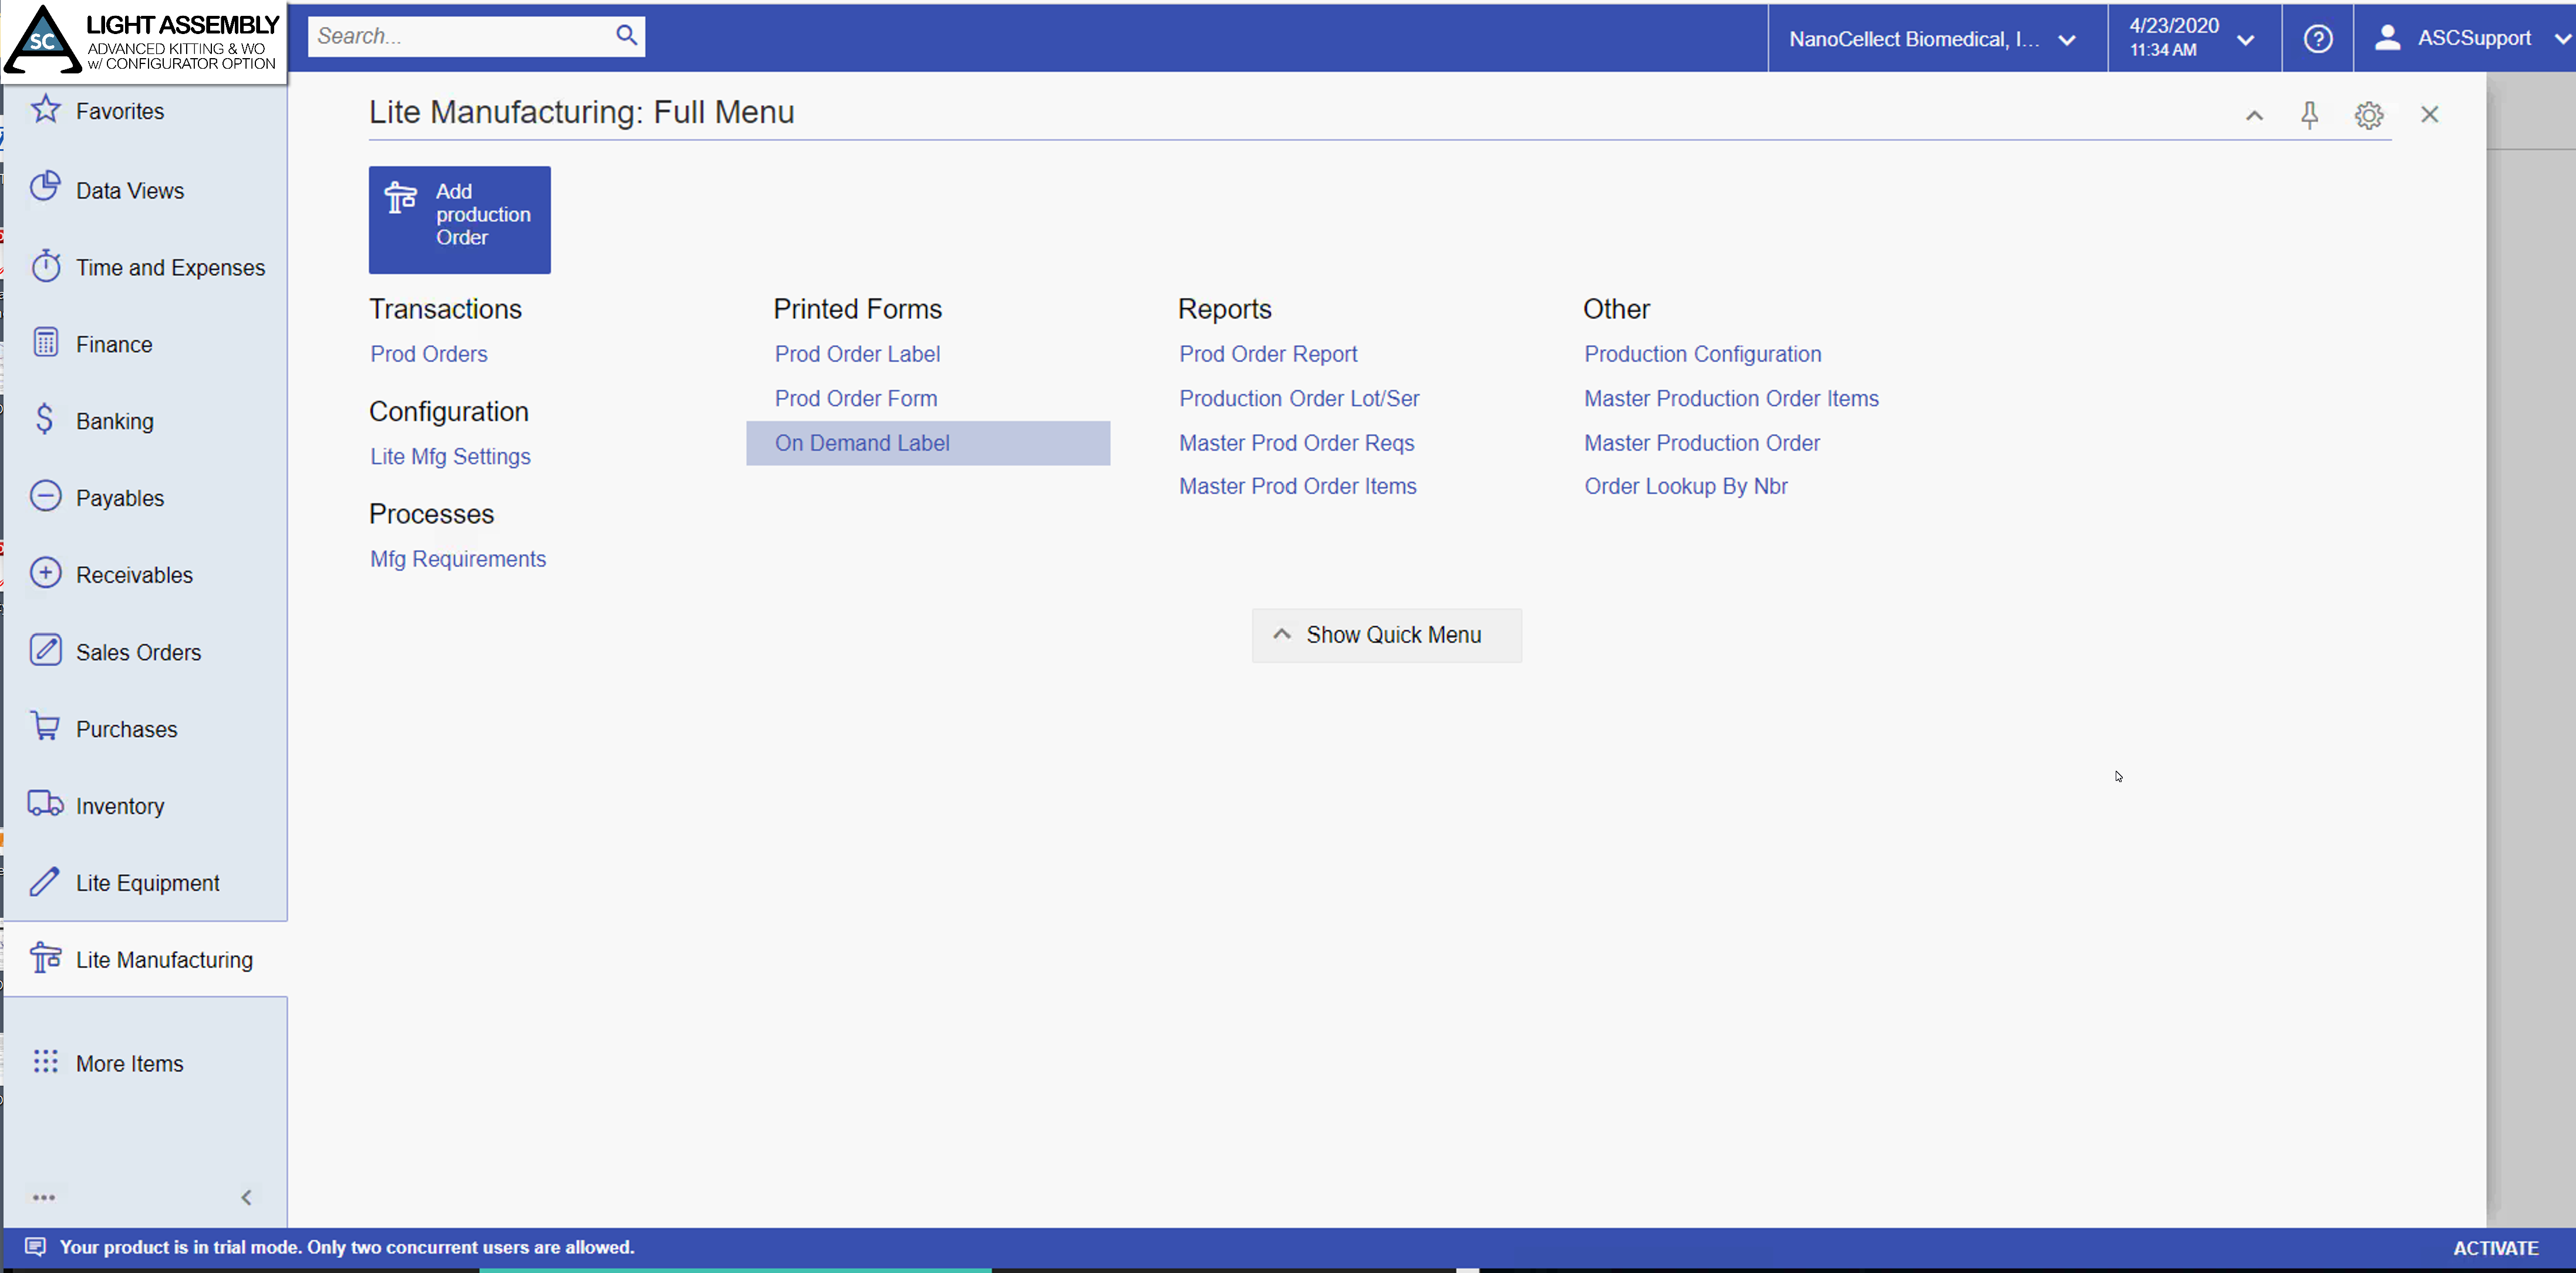The height and width of the screenshot is (1273, 2576).
Task: Collapse the left navigation sidebar
Action: pos(247,1197)
